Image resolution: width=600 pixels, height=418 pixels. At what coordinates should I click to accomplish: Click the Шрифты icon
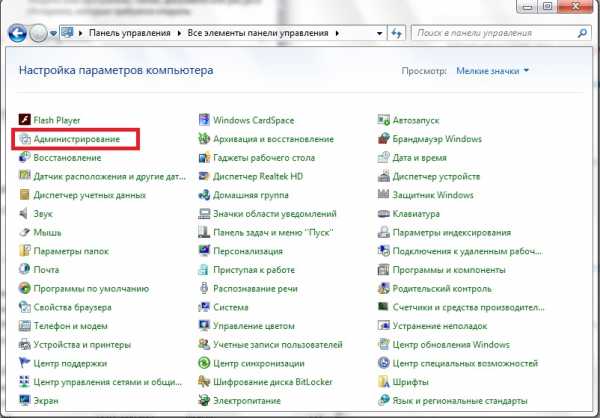[383, 382]
